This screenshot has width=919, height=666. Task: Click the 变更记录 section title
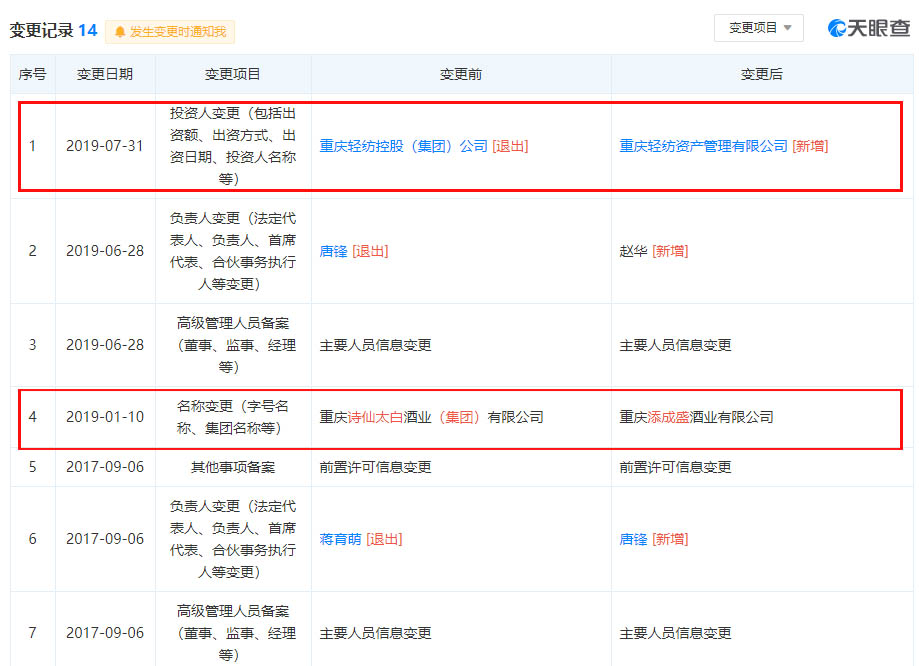41,31
